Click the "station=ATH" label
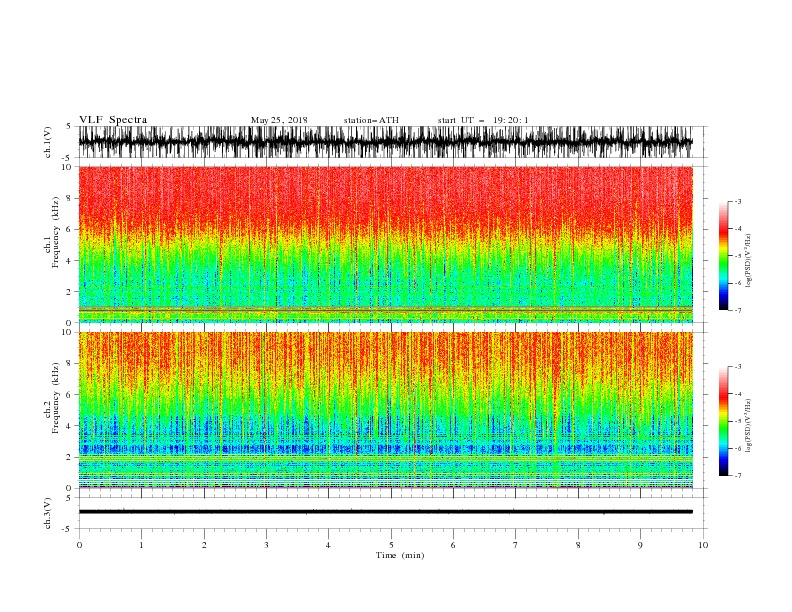Viewport: 792px width, 612px height. (371, 120)
